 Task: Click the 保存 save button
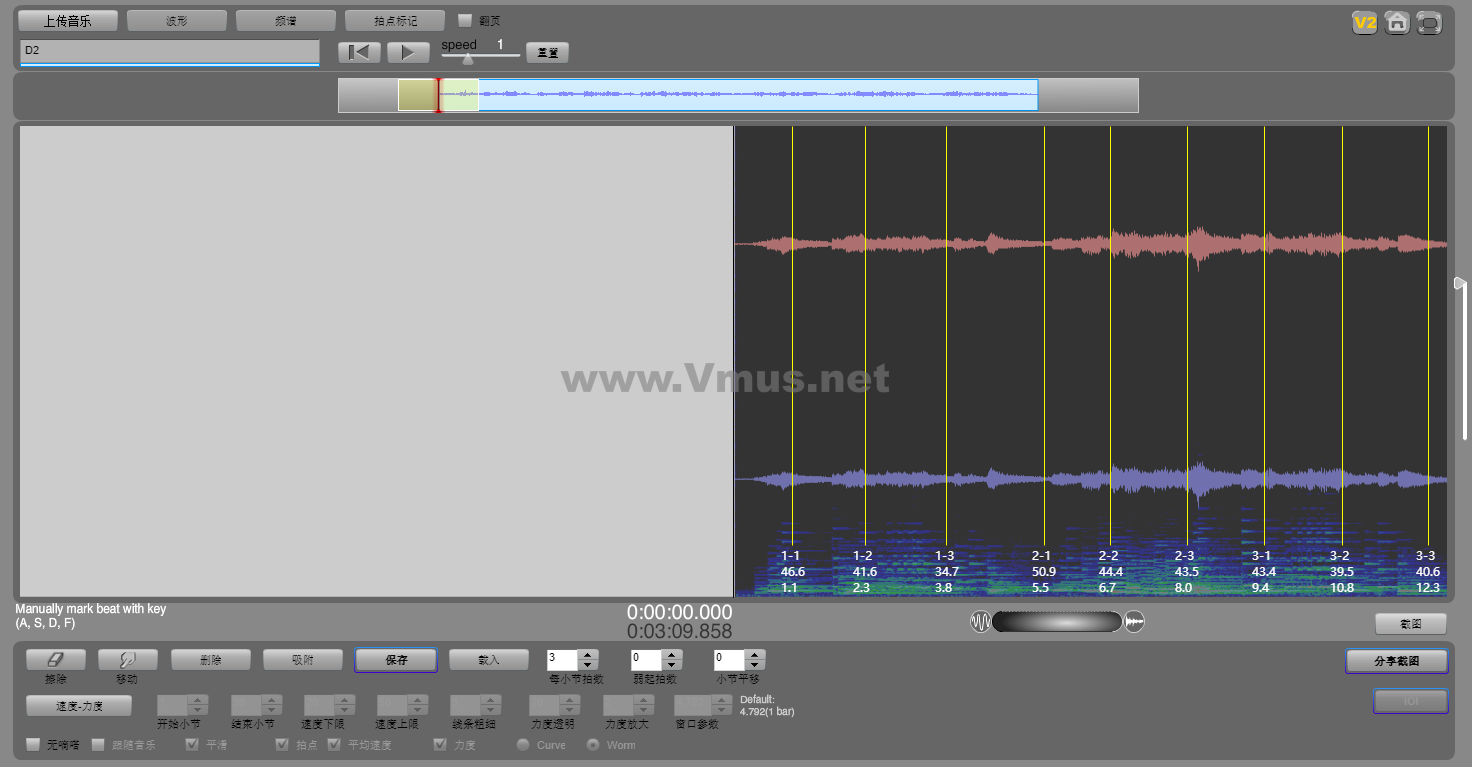396,660
